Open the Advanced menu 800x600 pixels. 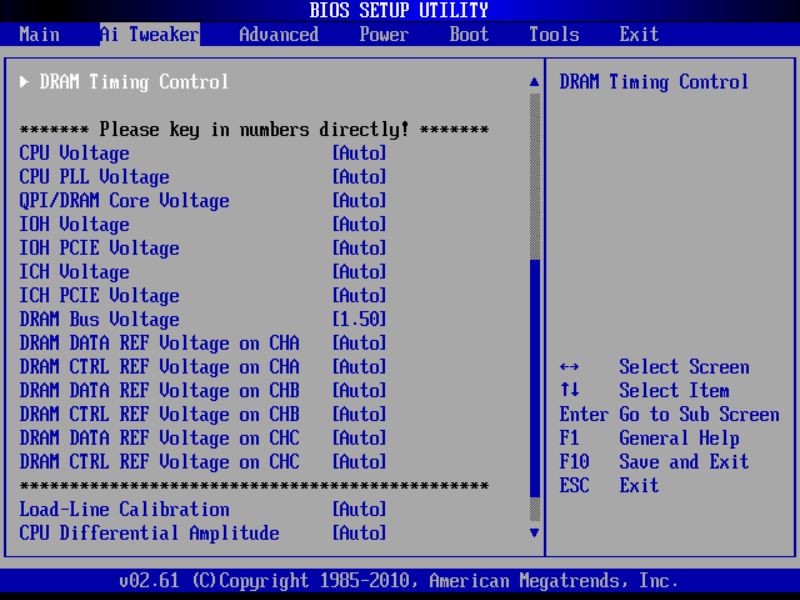pos(278,34)
